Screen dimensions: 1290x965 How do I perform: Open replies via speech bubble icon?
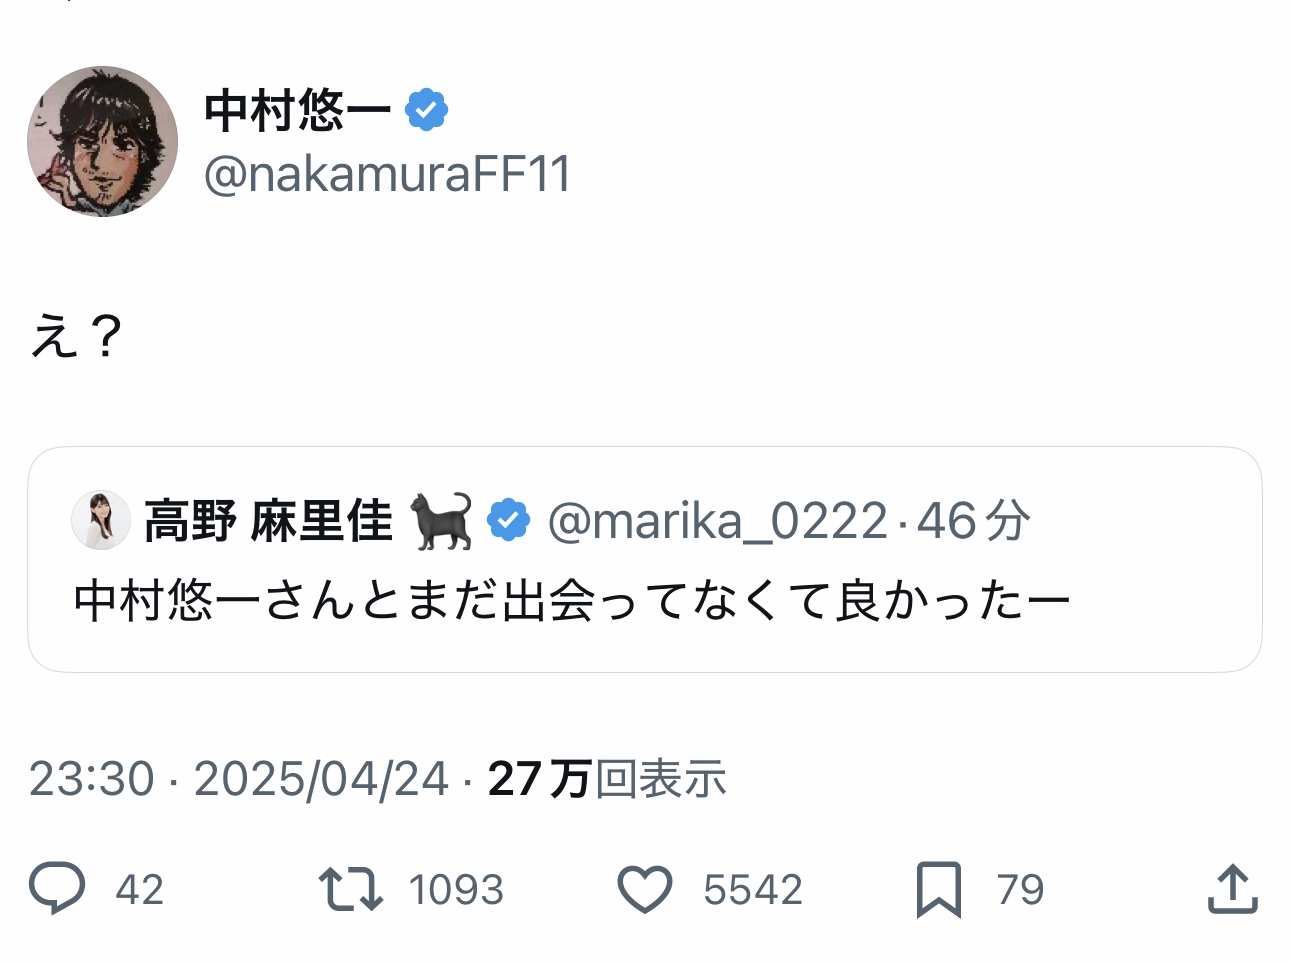[x=57, y=889]
